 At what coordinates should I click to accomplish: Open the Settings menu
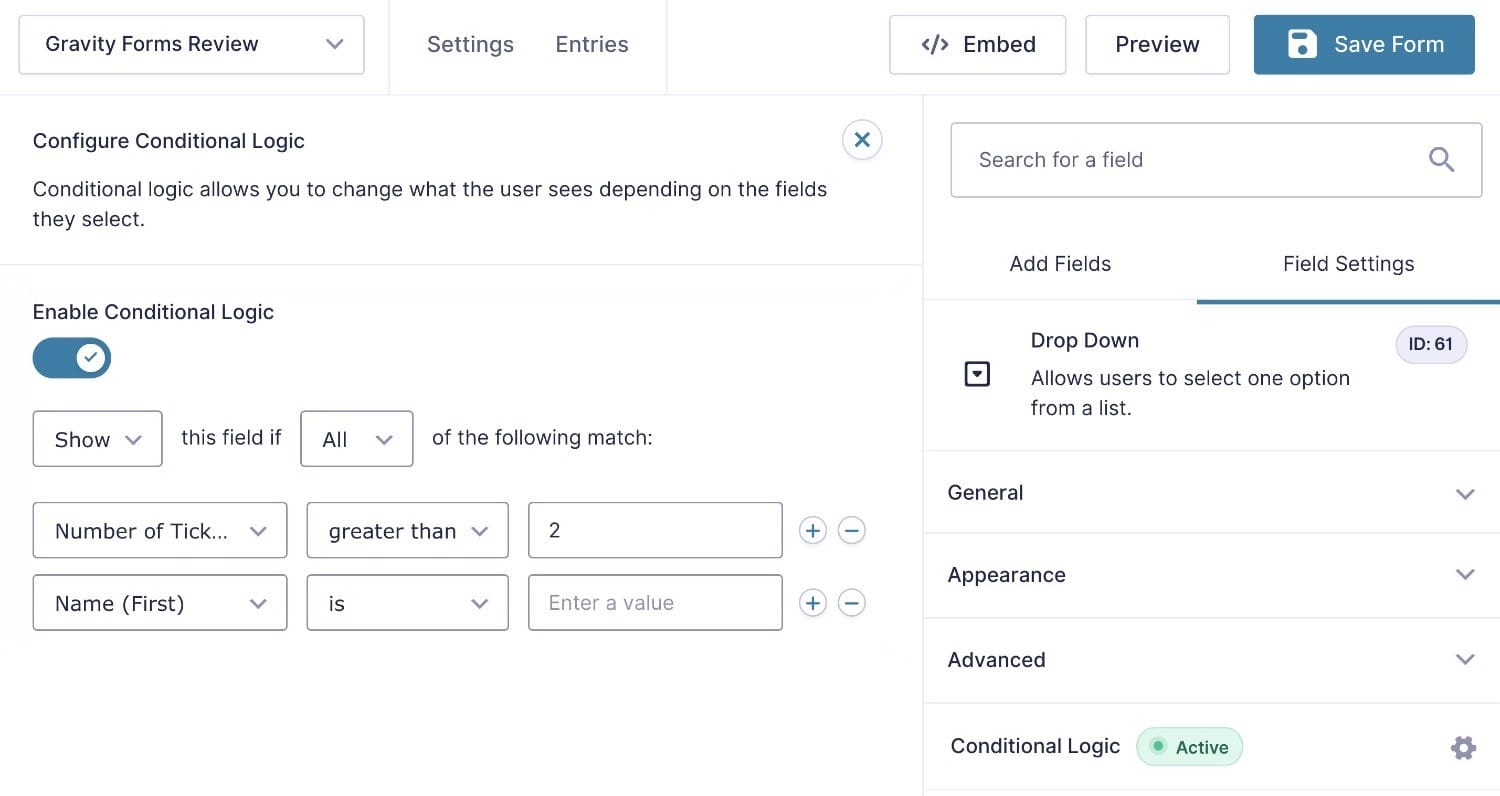coord(470,44)
